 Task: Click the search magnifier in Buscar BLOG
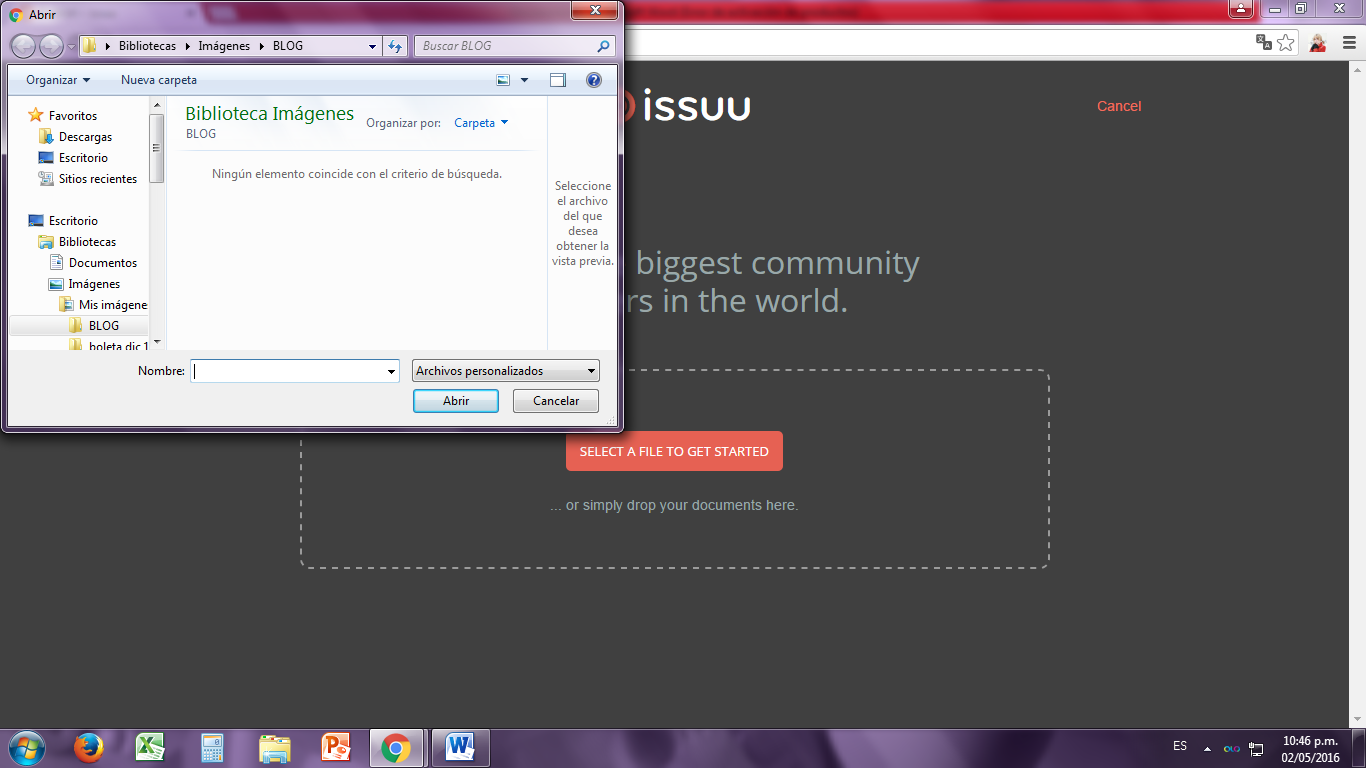(x=603, y=46)
